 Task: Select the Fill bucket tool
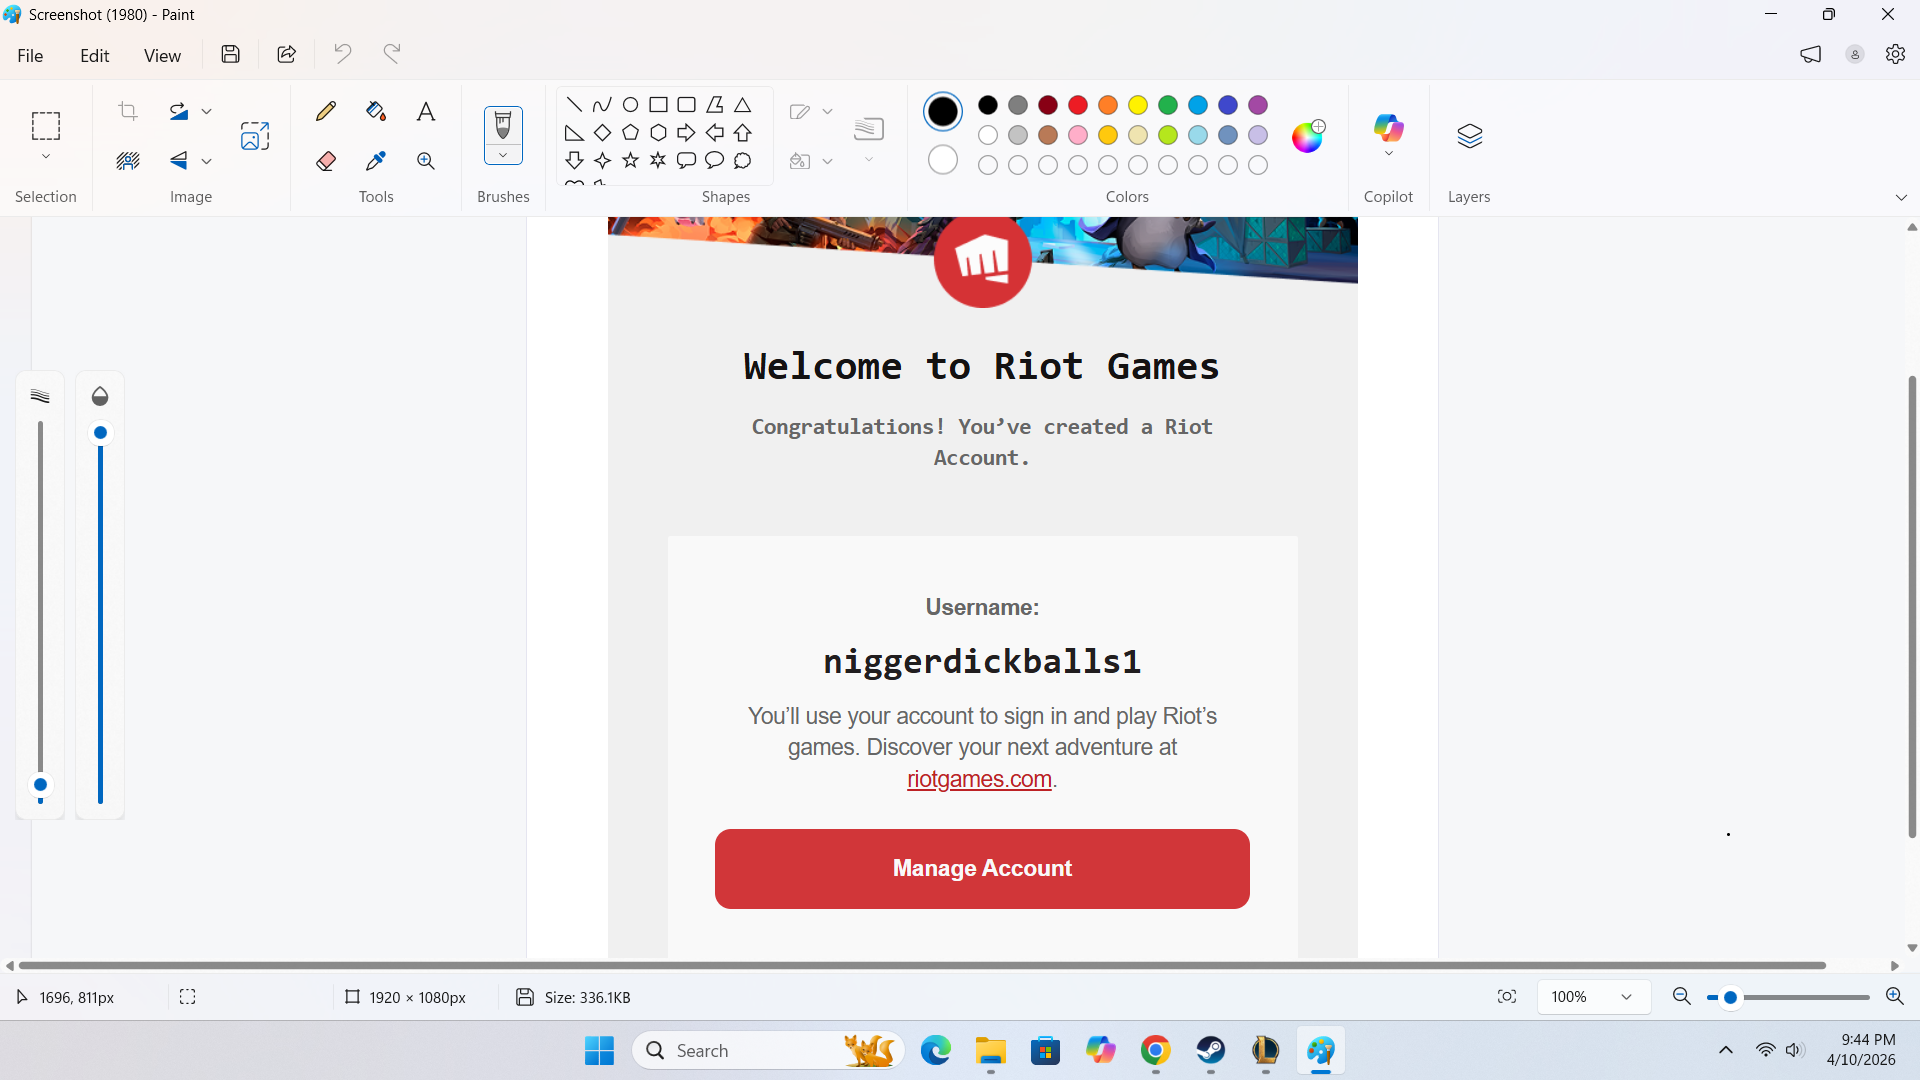(376, 111)
